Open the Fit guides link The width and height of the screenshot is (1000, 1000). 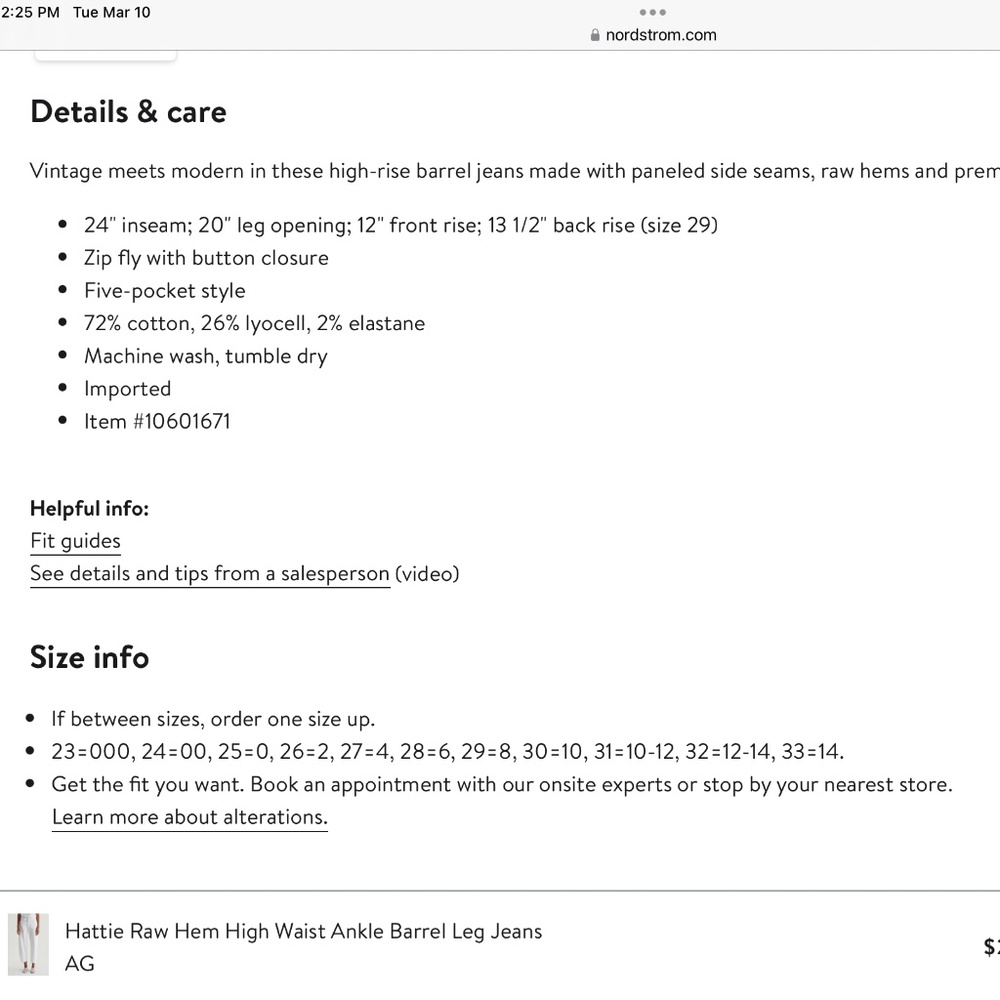click(75, 542)
